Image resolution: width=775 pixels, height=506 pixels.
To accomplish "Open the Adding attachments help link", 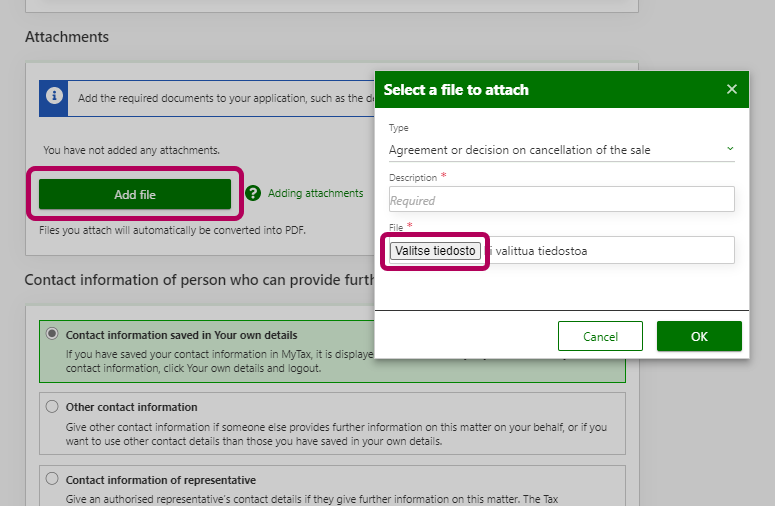I will tap(315, 193).
